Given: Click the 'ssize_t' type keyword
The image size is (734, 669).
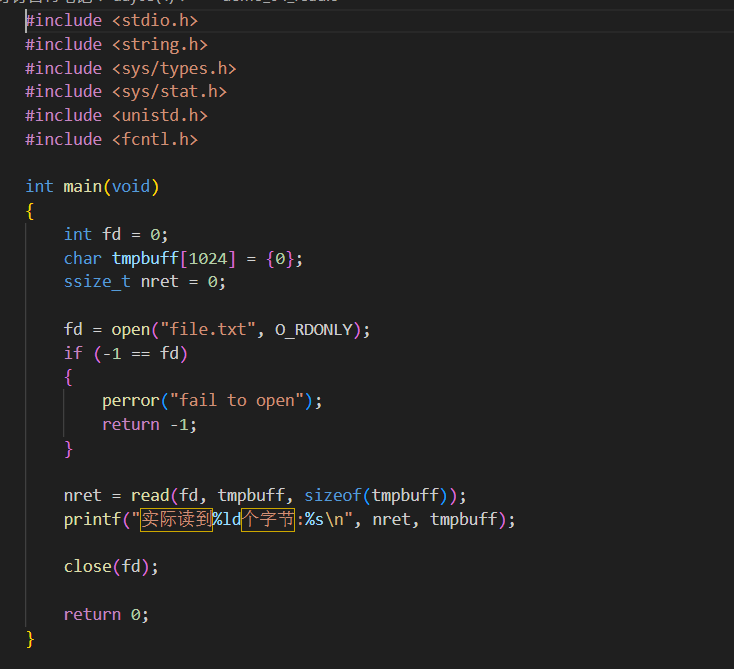Looking at the screenshot, I should click(x=97, y=282).
